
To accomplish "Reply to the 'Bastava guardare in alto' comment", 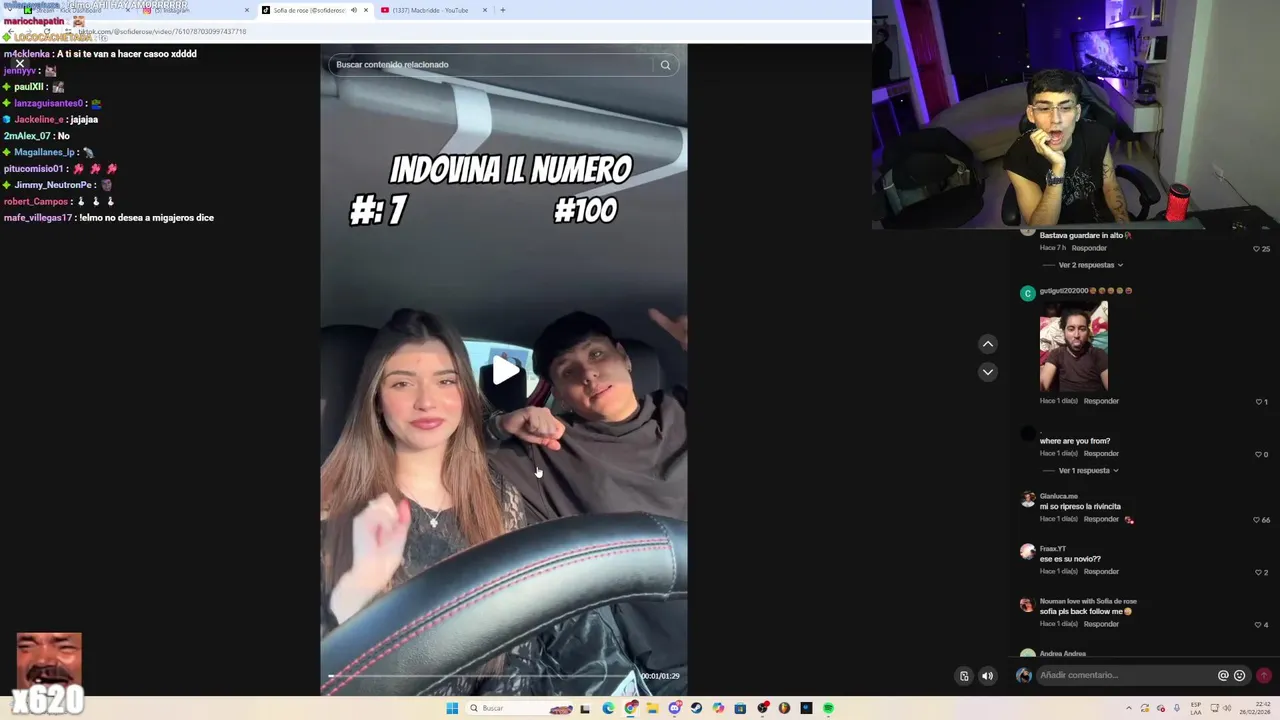I will 1089,248.
